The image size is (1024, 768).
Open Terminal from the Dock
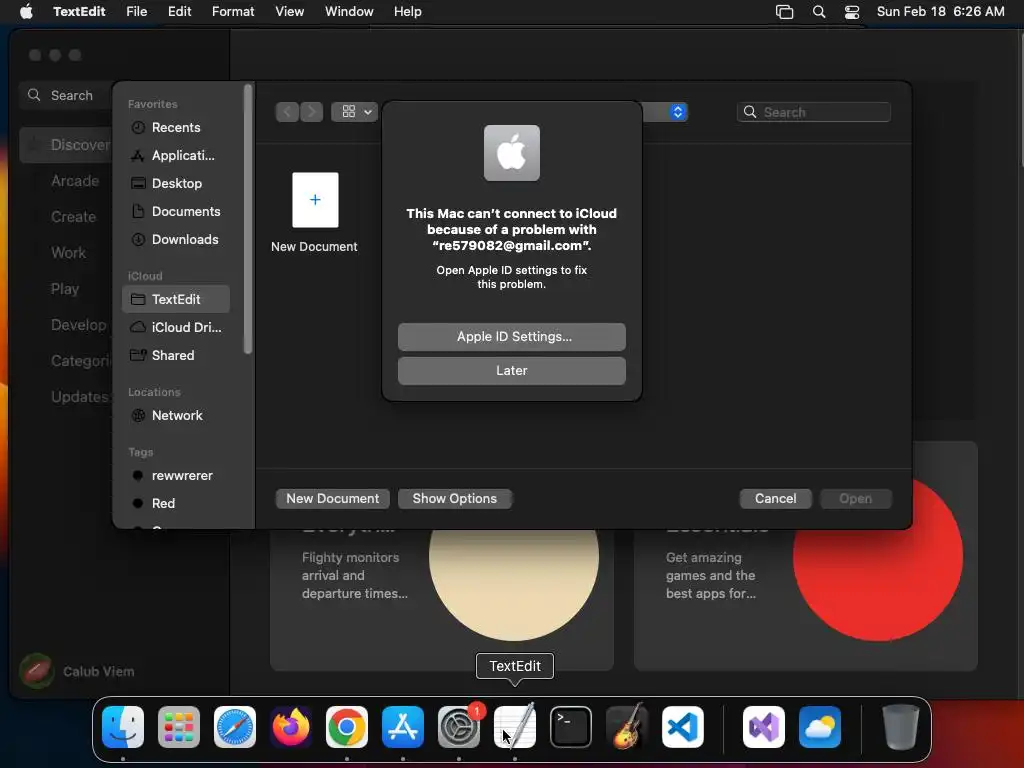pos(571,727)
